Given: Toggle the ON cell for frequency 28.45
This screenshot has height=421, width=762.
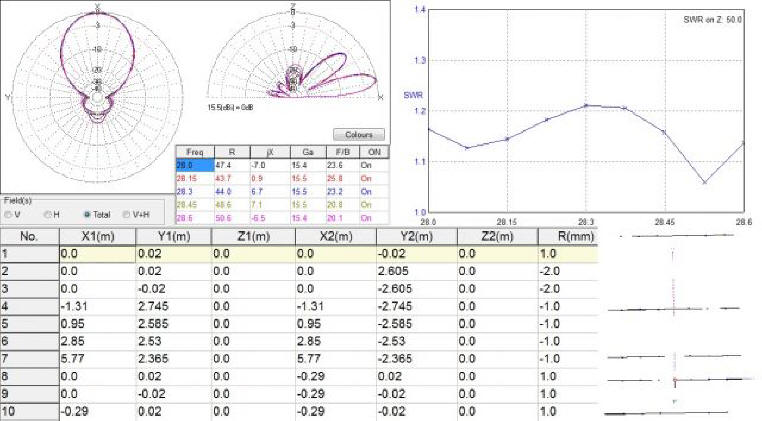Looking at the screenshot, I should (x=374, y=205).
